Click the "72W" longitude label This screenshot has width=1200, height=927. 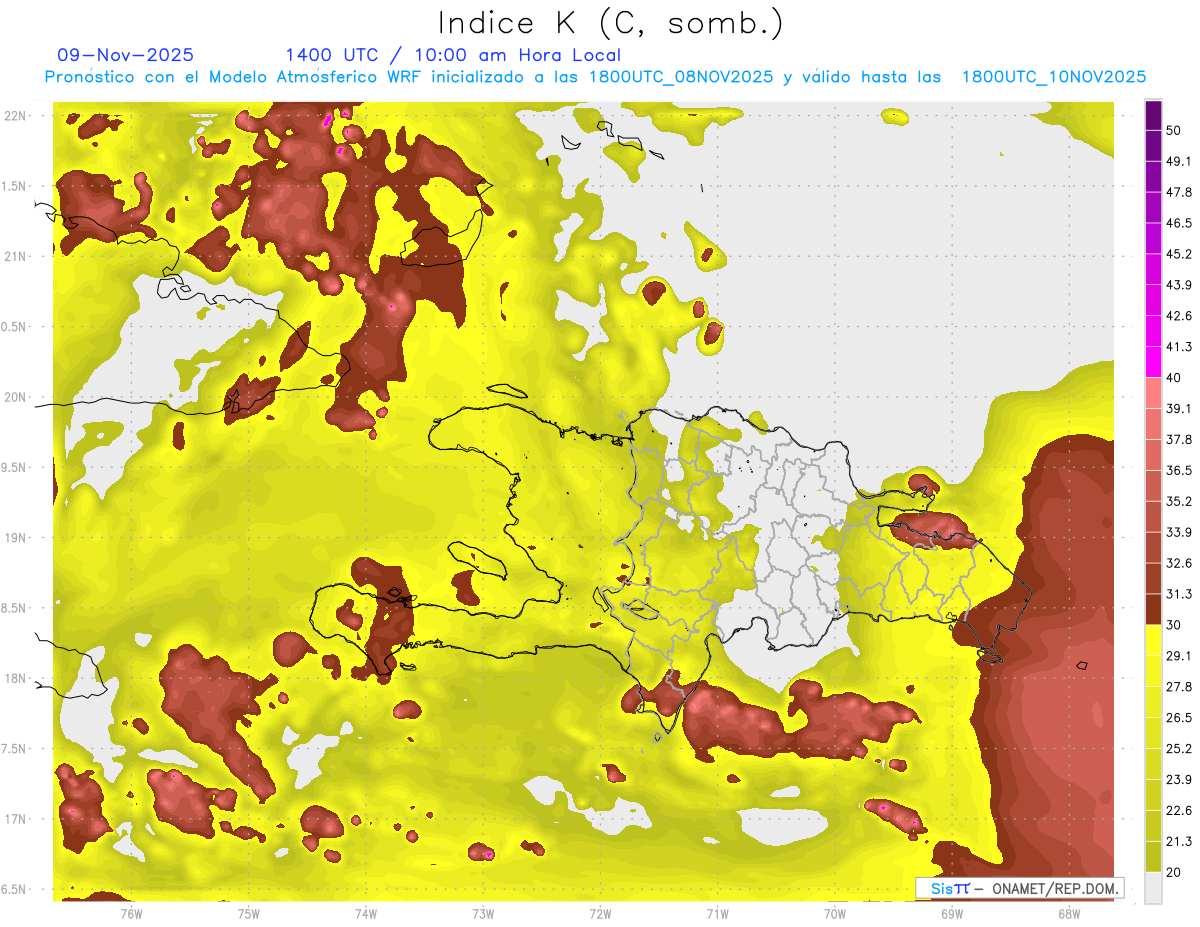point(600,913)
